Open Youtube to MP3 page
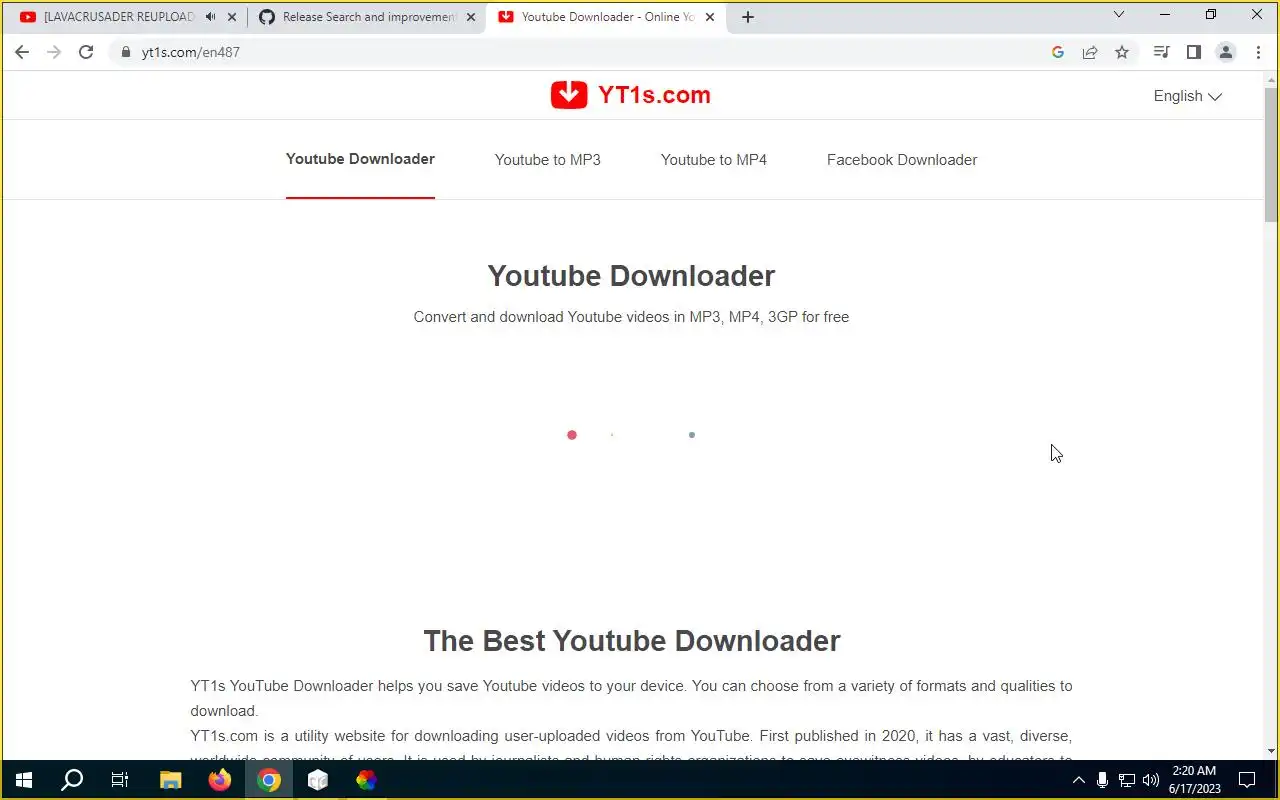 tap(548, 160)
